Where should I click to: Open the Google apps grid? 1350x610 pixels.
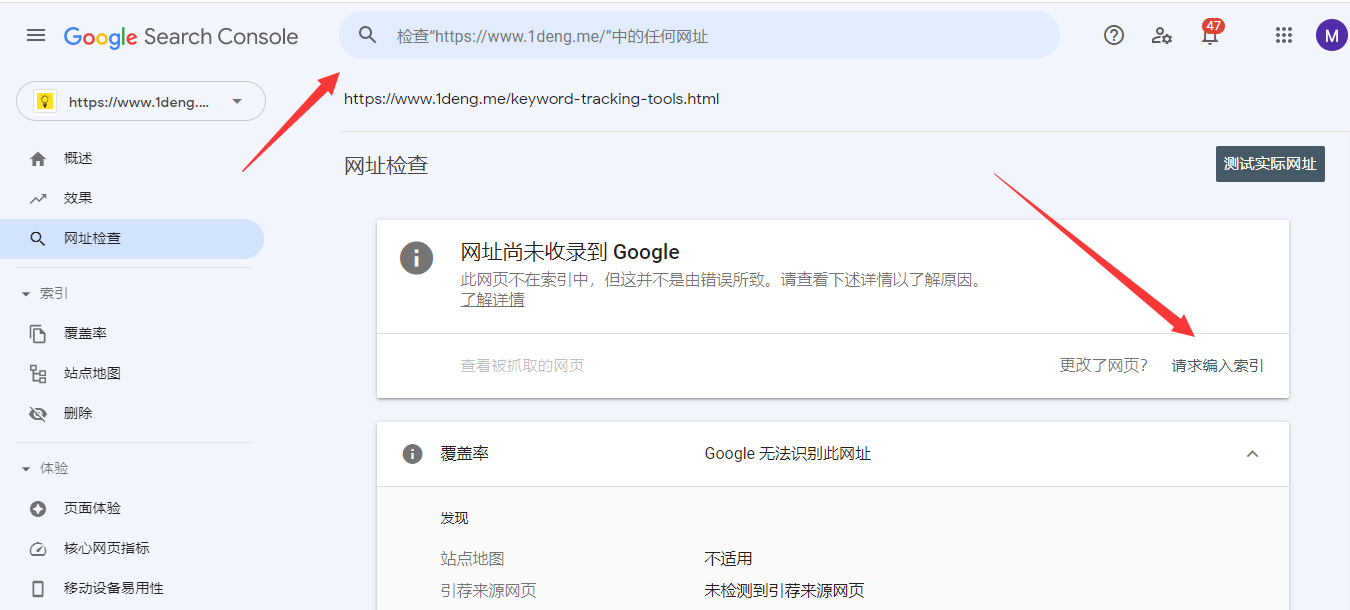pyautogui.click(x=1284, y=35)
